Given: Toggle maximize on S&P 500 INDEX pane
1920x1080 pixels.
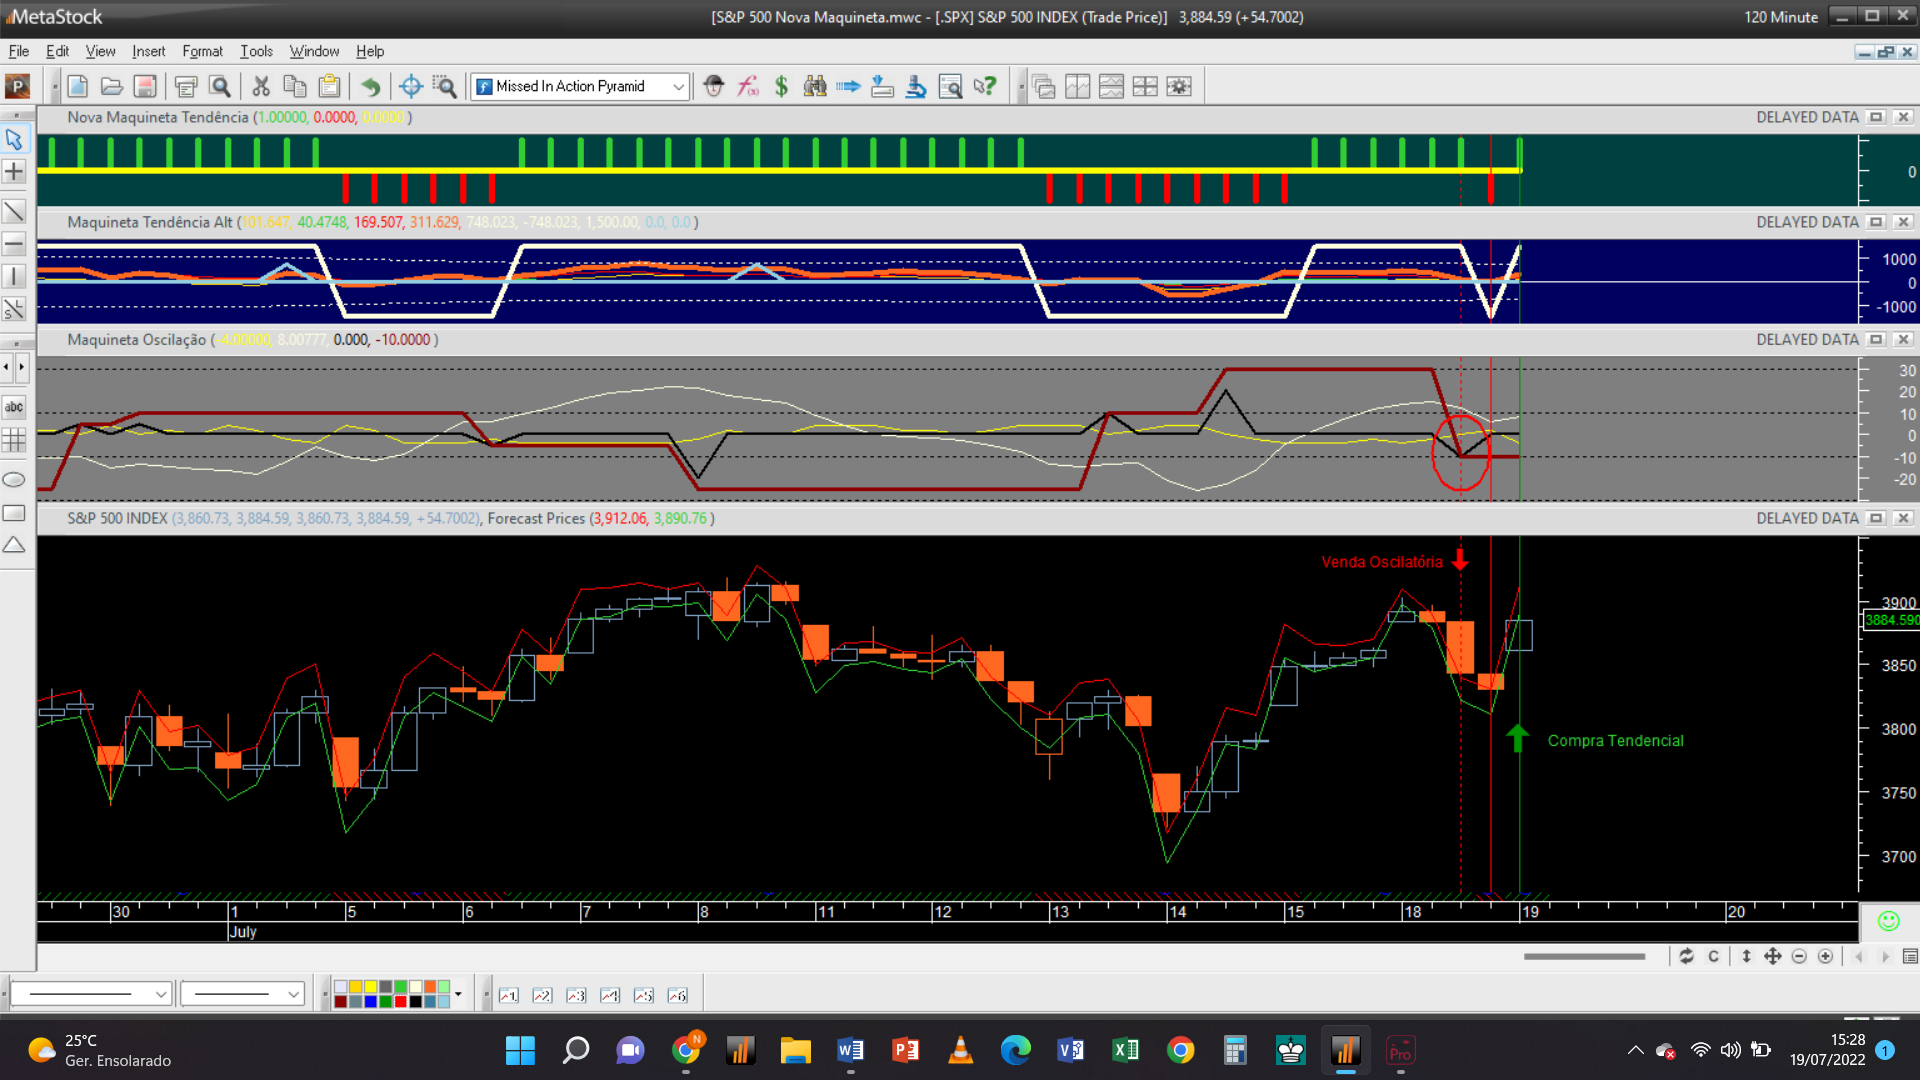Looking at the screenshot, I should (x=1876, y=518).
